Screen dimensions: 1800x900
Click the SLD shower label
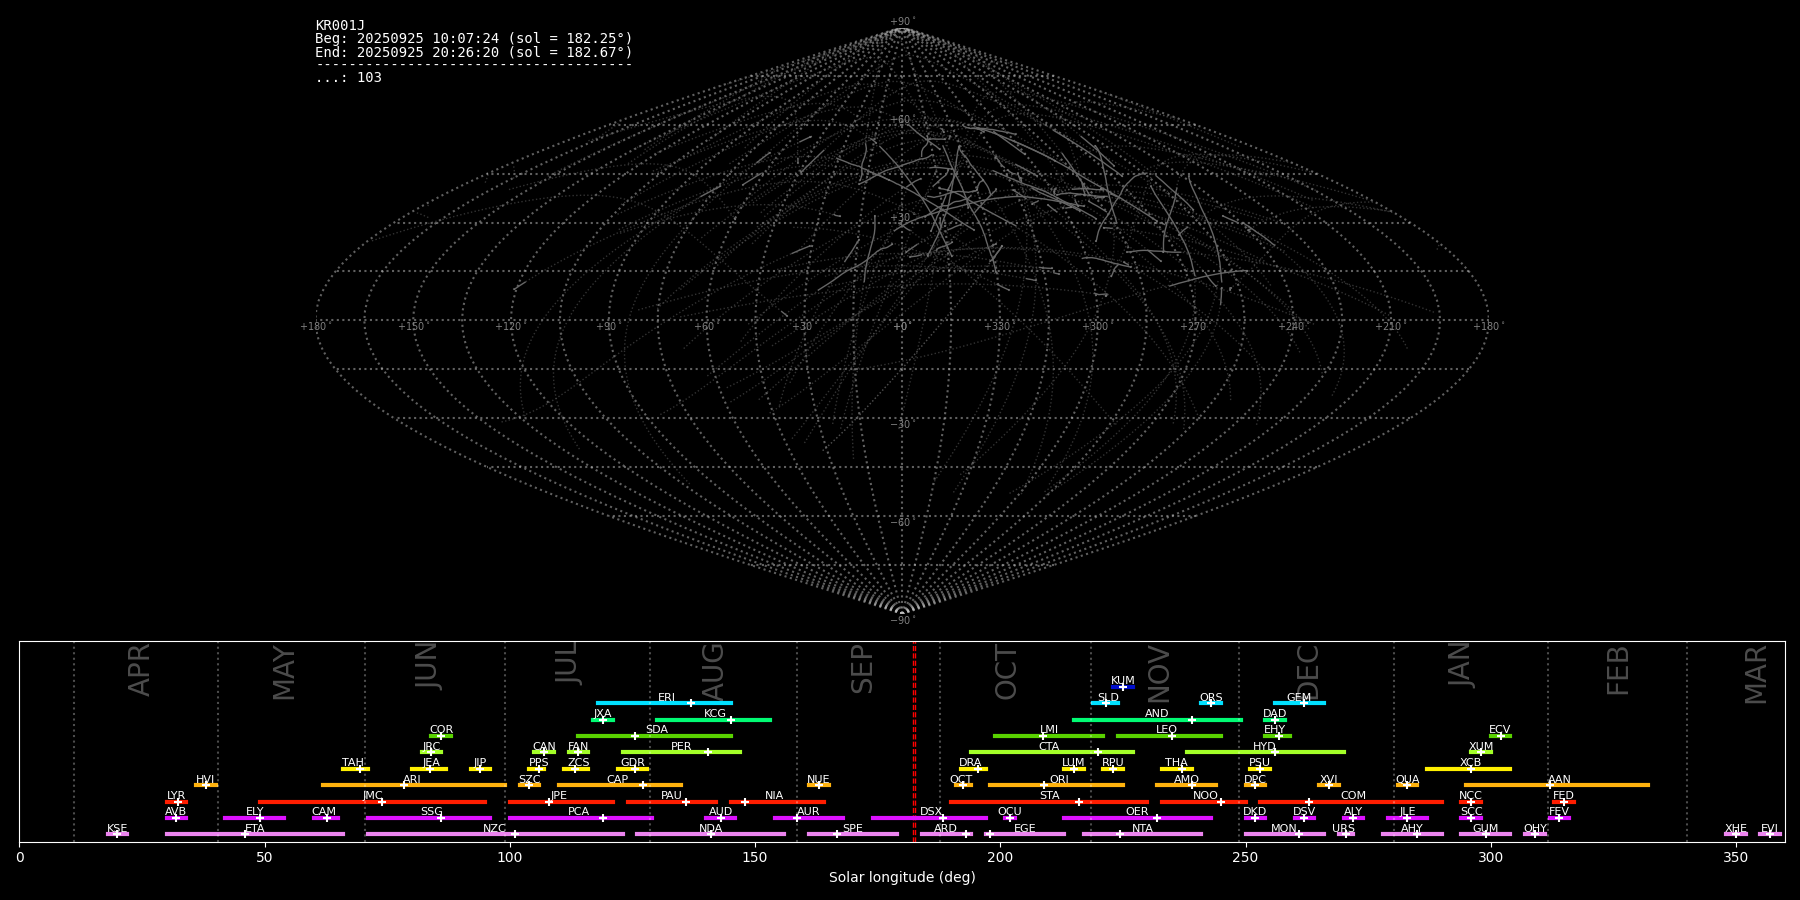[1108, 698]
